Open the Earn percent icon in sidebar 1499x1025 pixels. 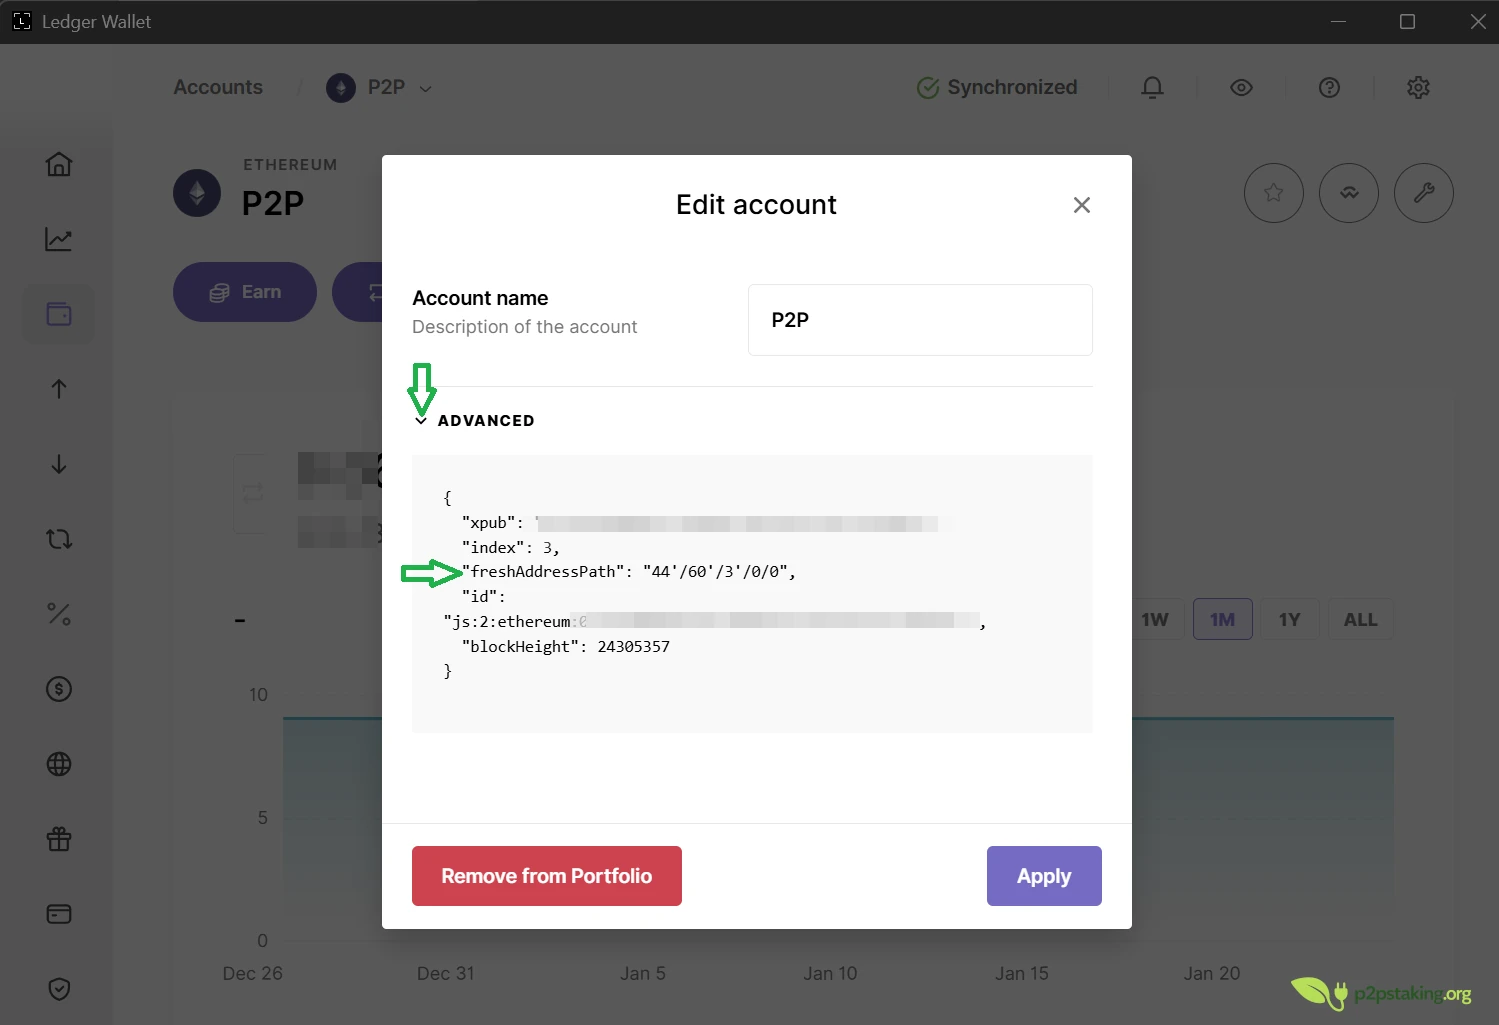pos(58,614)
